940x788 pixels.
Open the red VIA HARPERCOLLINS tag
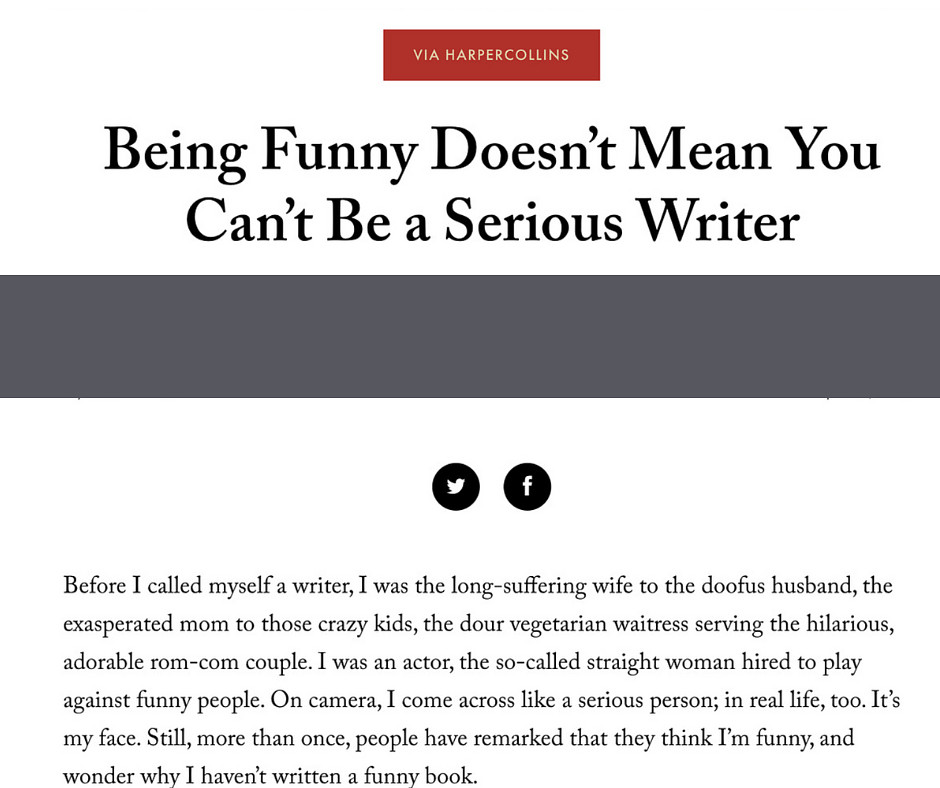point(492,55)
